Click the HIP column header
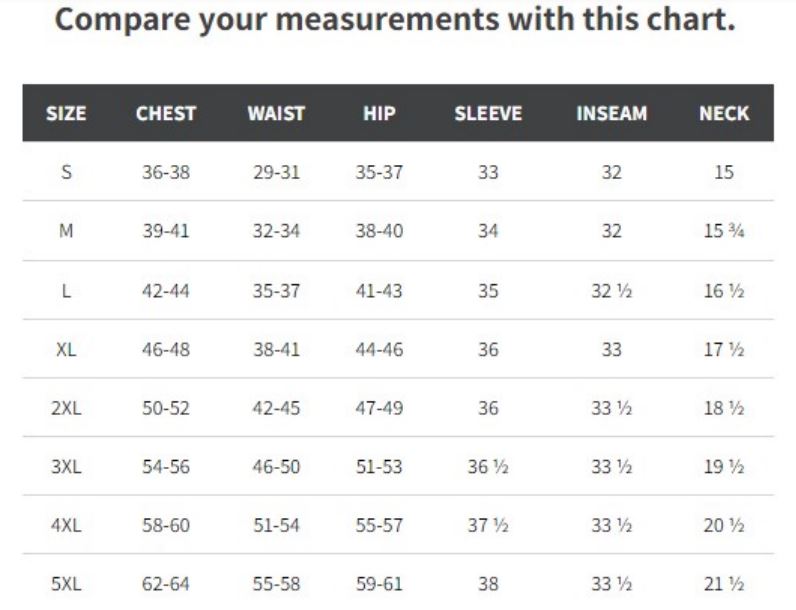Screen dimensions: 796x610 379,113
